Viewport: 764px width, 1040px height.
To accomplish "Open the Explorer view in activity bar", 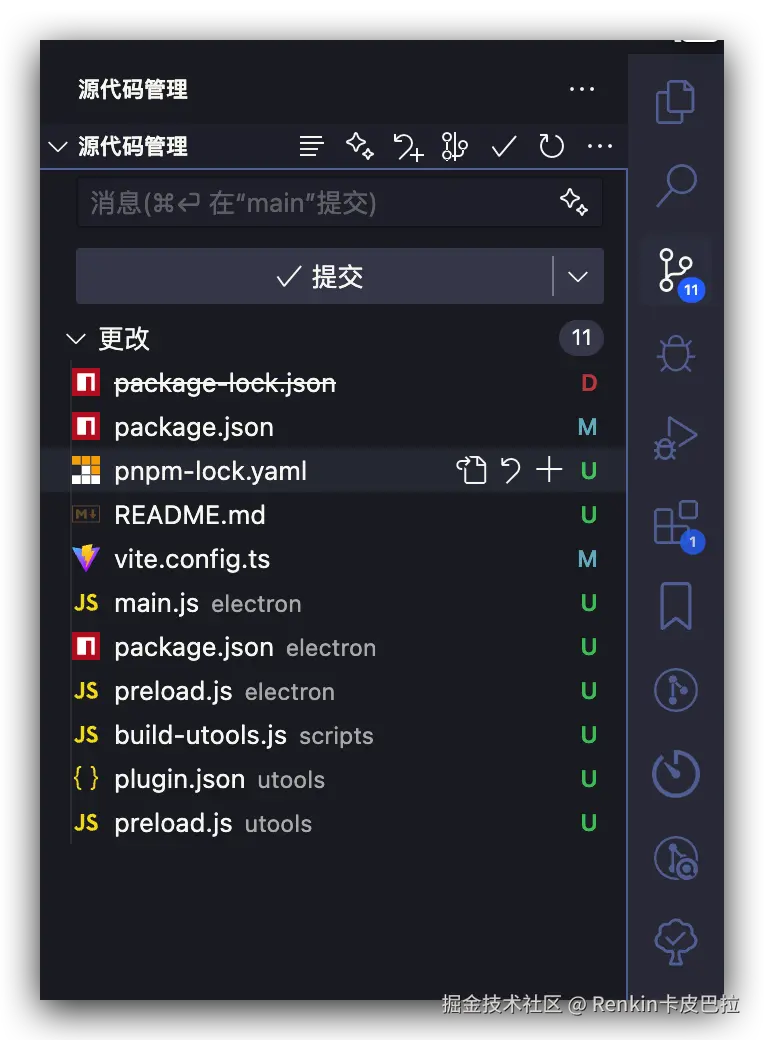I will 675,102.
